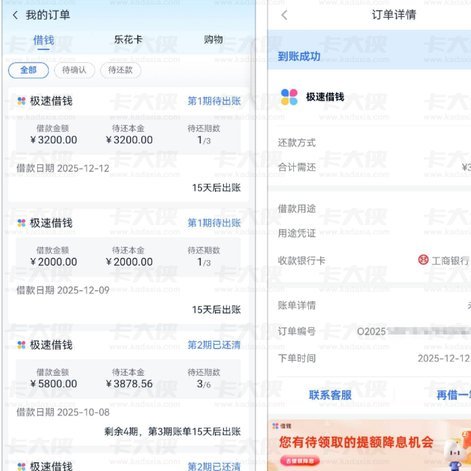Click the 我的订单 page title
The height and width of the screenshot is (471, 471).
[48, 15]
